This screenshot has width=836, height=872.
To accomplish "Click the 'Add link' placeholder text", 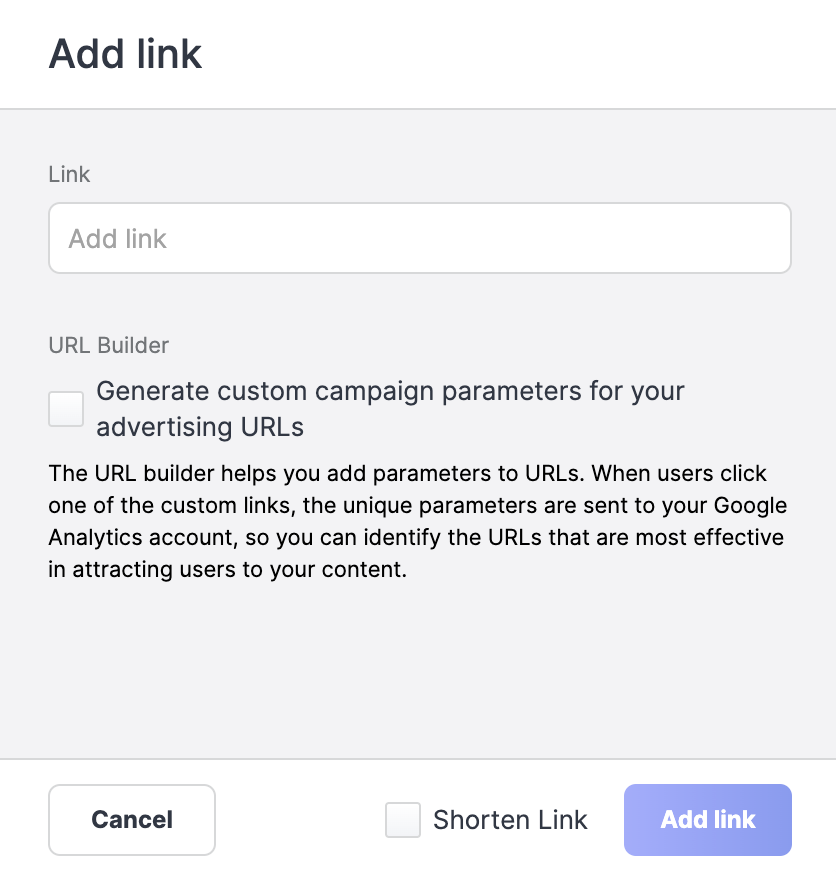I will 117,239.
